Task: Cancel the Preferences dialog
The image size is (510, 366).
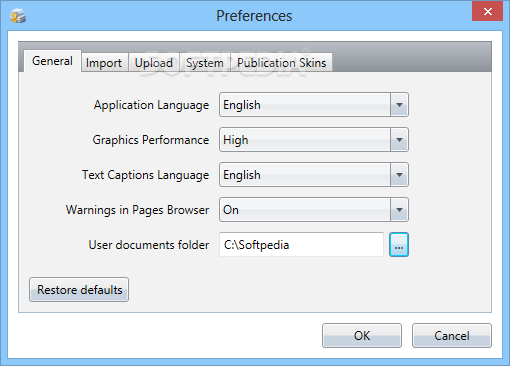Action: coord(452,335)
